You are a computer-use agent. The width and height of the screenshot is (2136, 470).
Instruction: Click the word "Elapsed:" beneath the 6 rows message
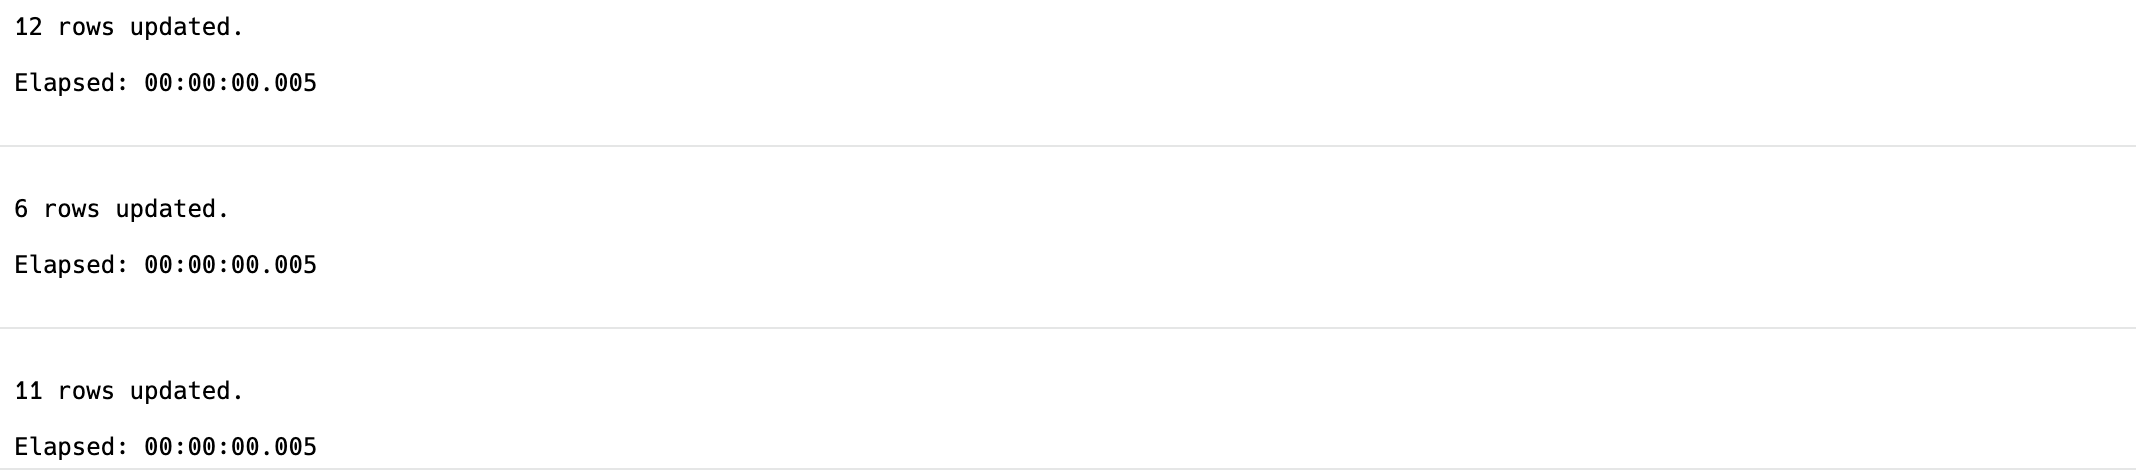(x=72, y=265)
